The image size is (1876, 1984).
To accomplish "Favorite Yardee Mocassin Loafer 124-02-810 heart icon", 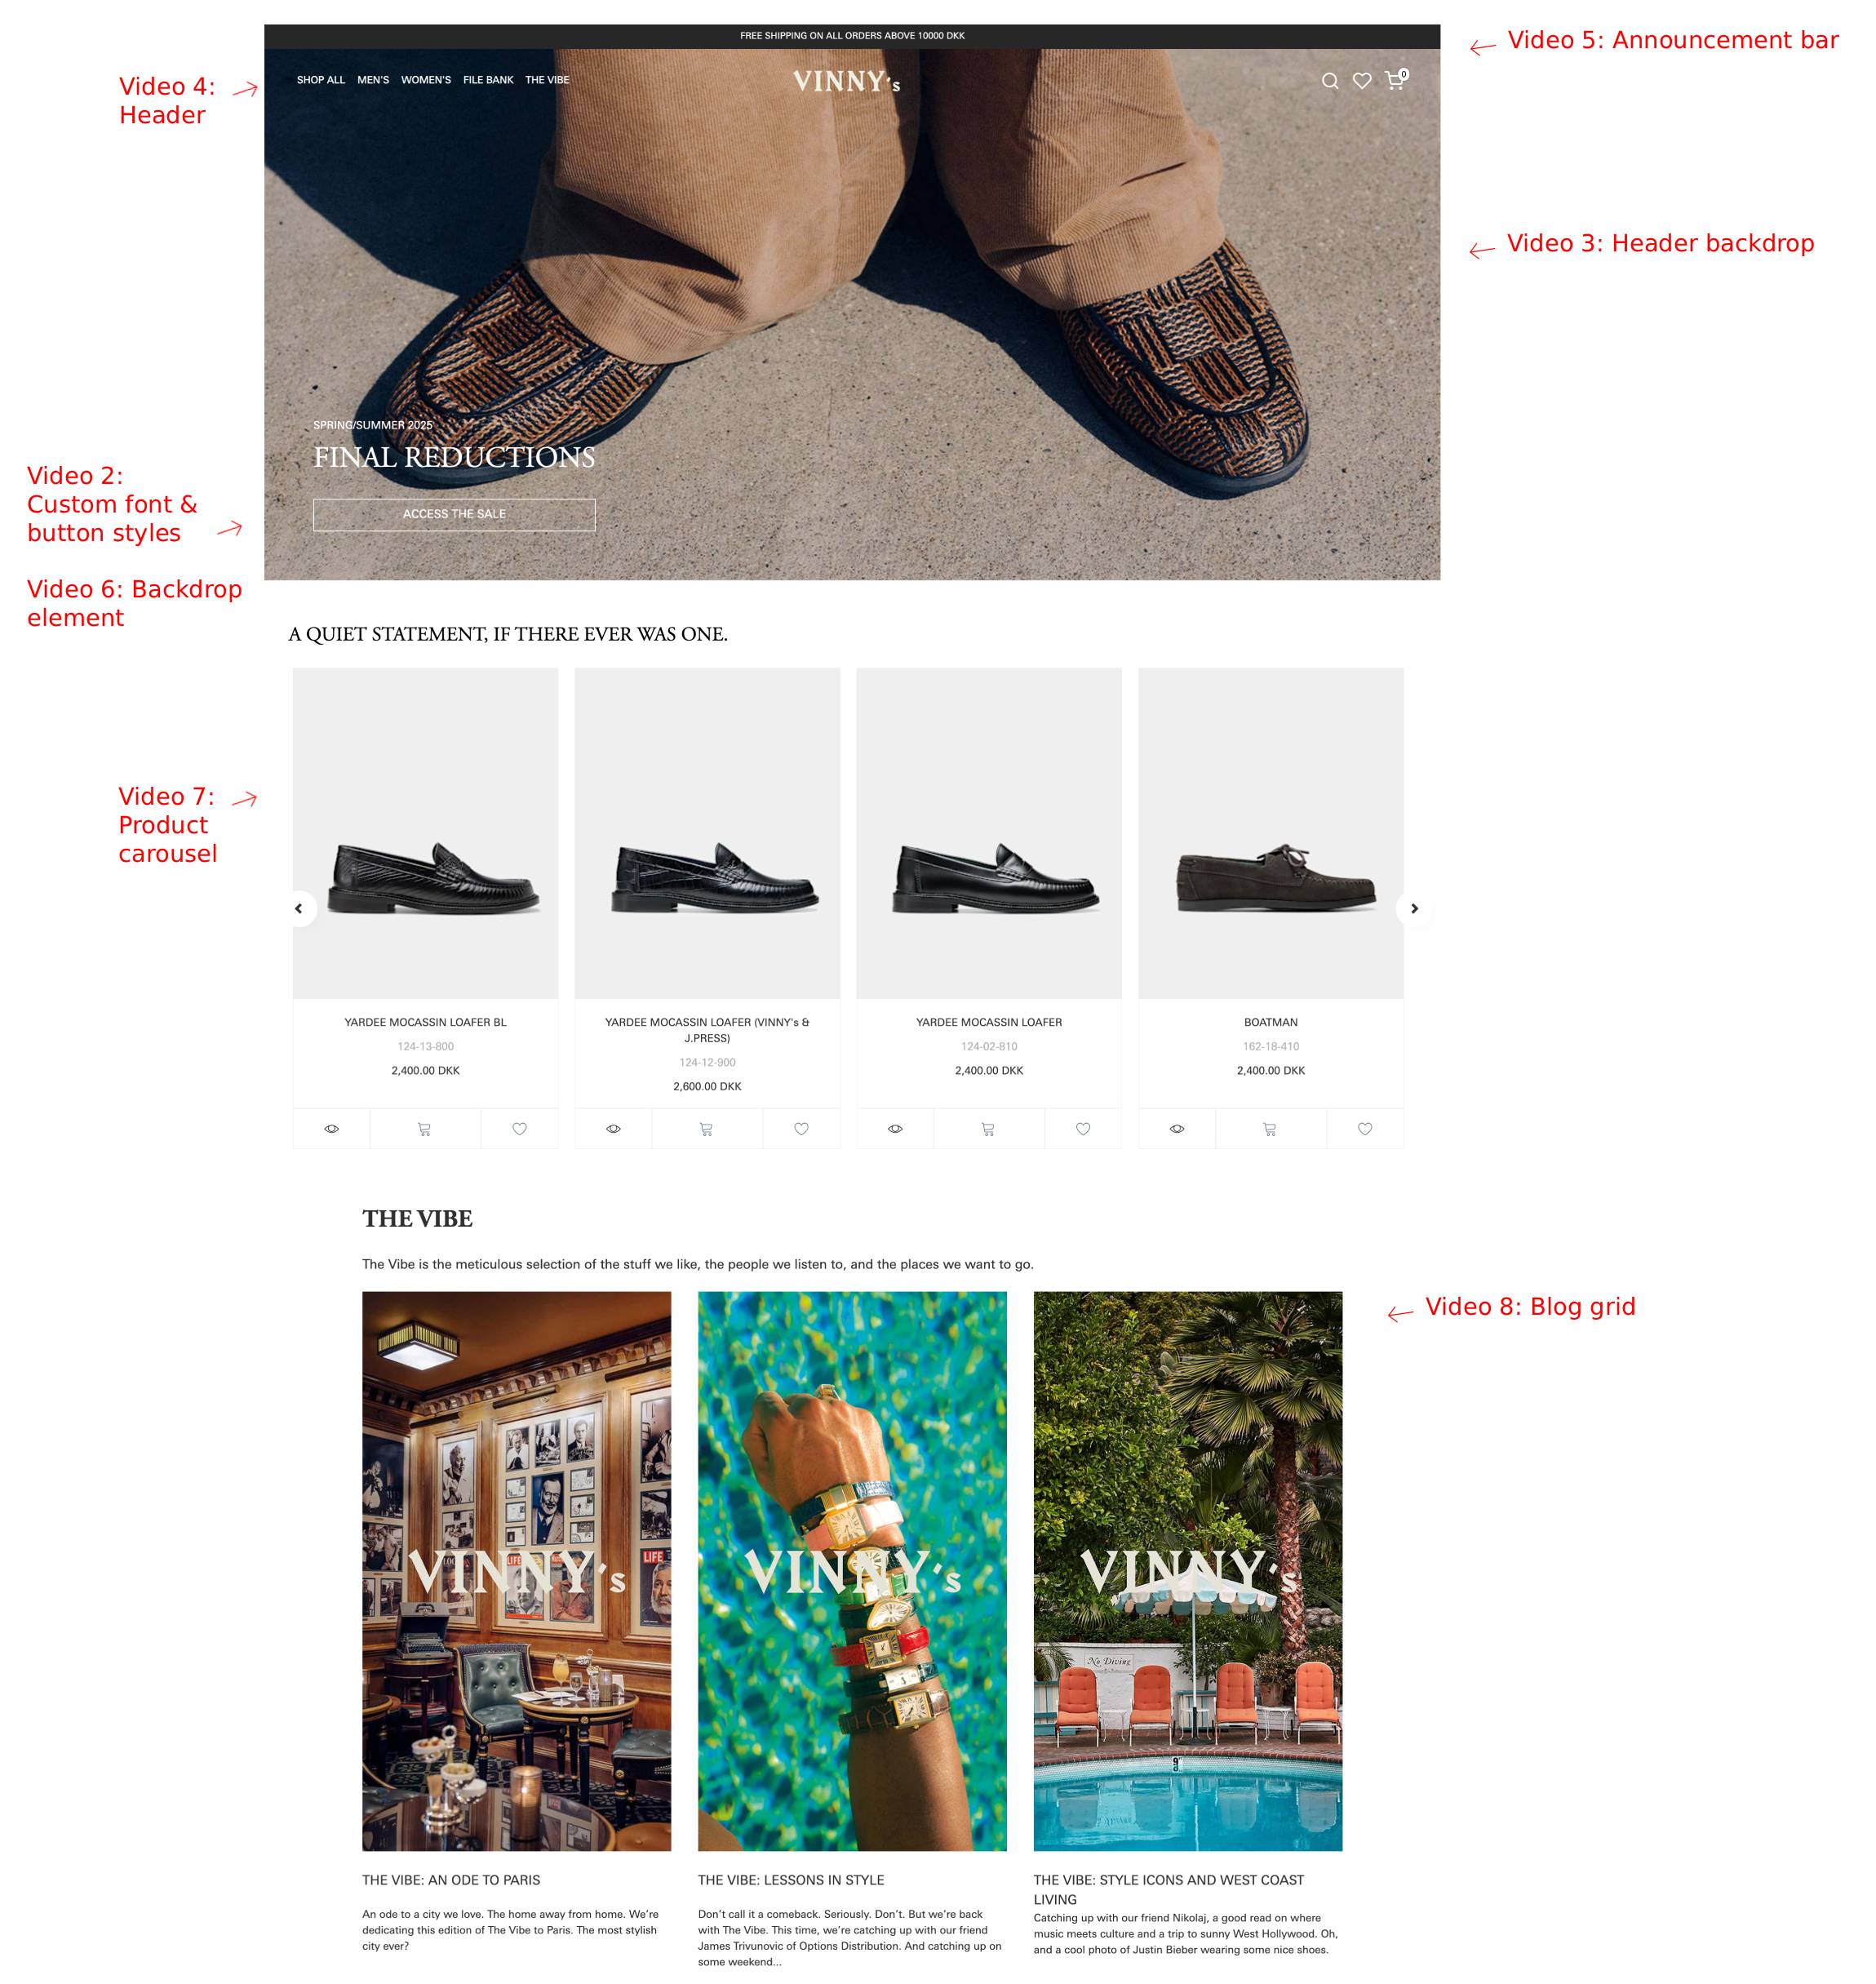I will (1083, 1129).
